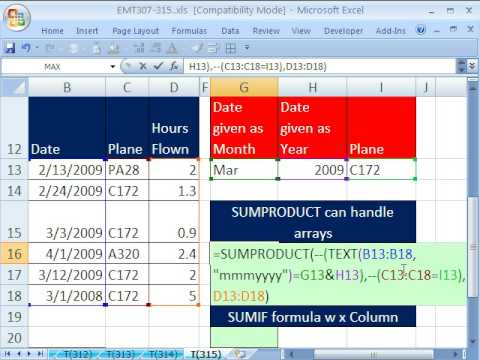480x360 pixels.
Task: Click the Excel Help question mark icon
Action: [x=421, y=30]
